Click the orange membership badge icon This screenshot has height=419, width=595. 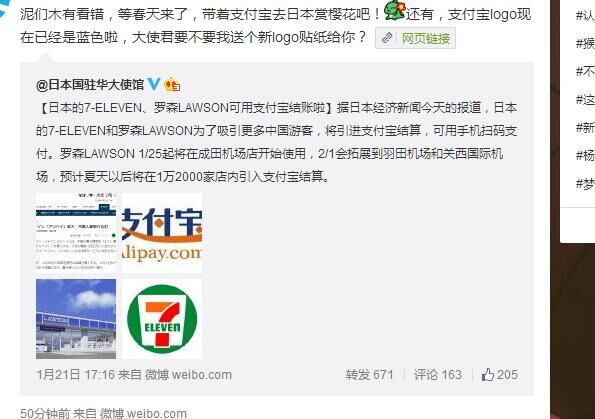click(172, 84)
